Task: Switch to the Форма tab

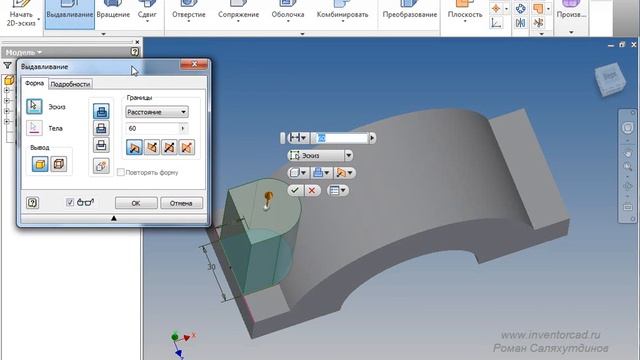Action: pyautogui.click(x=34, y=83)
